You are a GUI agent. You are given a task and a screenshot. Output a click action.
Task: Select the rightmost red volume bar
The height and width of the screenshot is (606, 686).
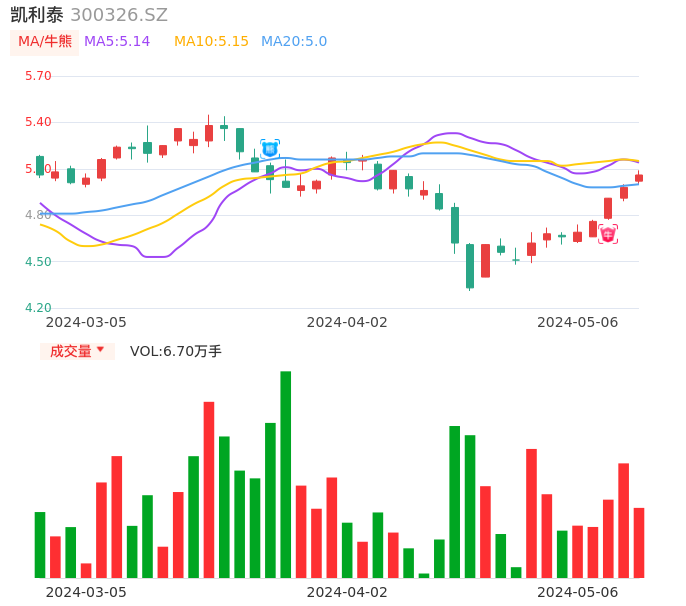[x=639, y=542]
